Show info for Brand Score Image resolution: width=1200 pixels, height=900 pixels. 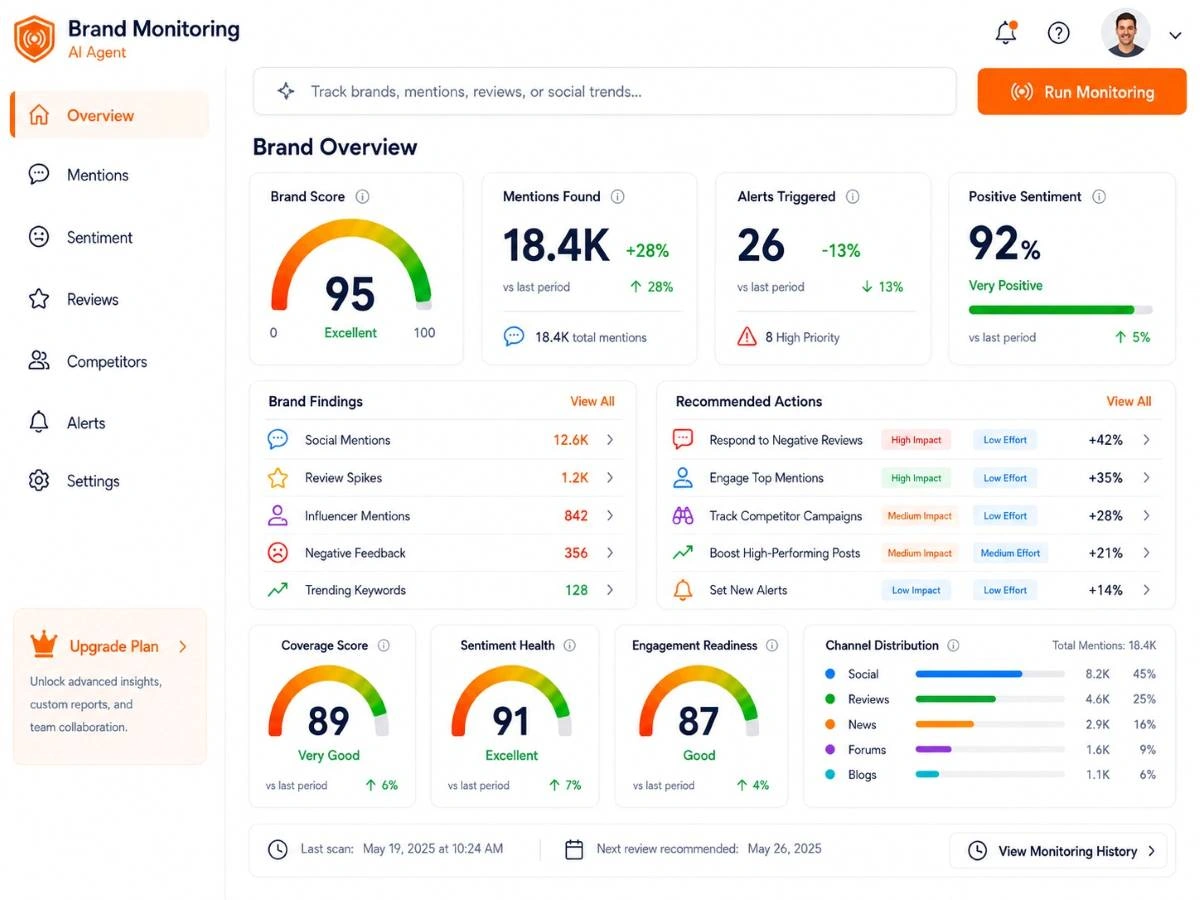[362, 197]
